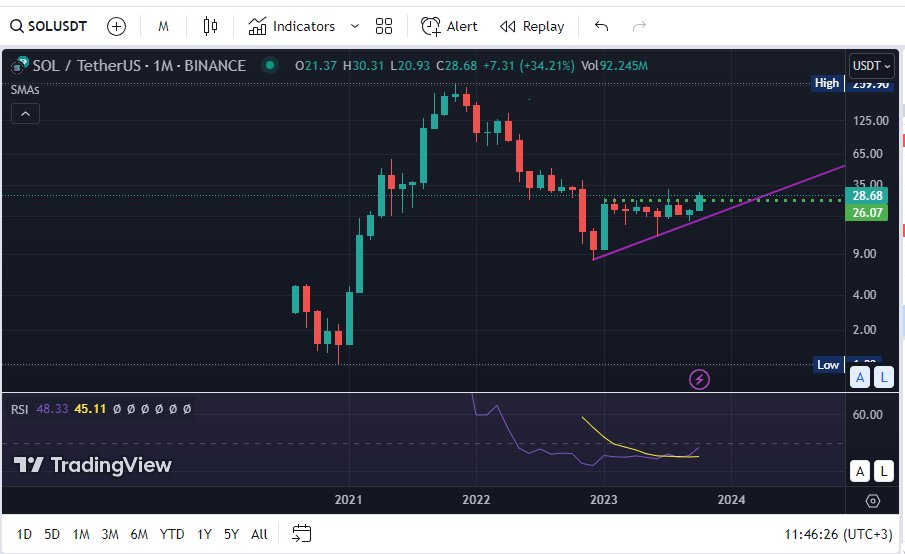Open the indicator templates grid icon
Viewport: 905px width, 554px height.
tap(384, 26)
